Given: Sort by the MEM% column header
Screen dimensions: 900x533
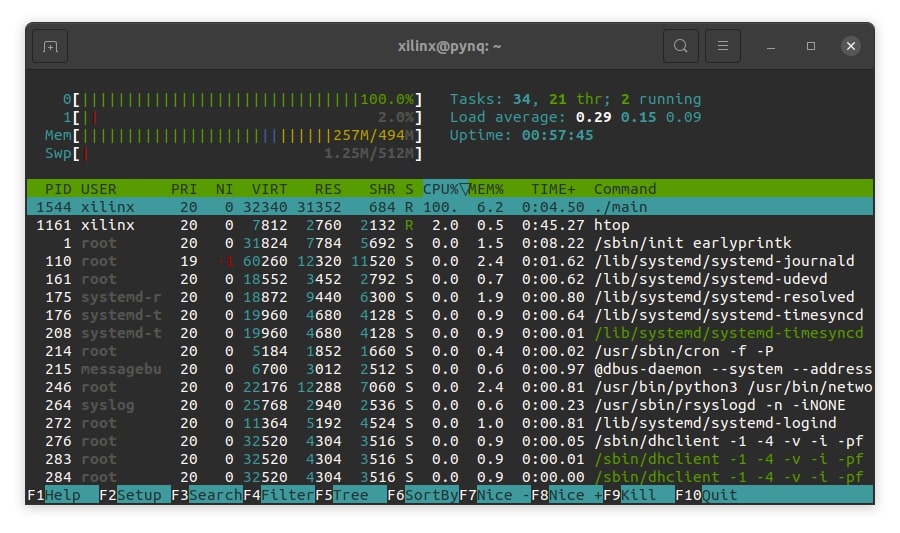Looking at the screenshot, I should tap(486, 189).
